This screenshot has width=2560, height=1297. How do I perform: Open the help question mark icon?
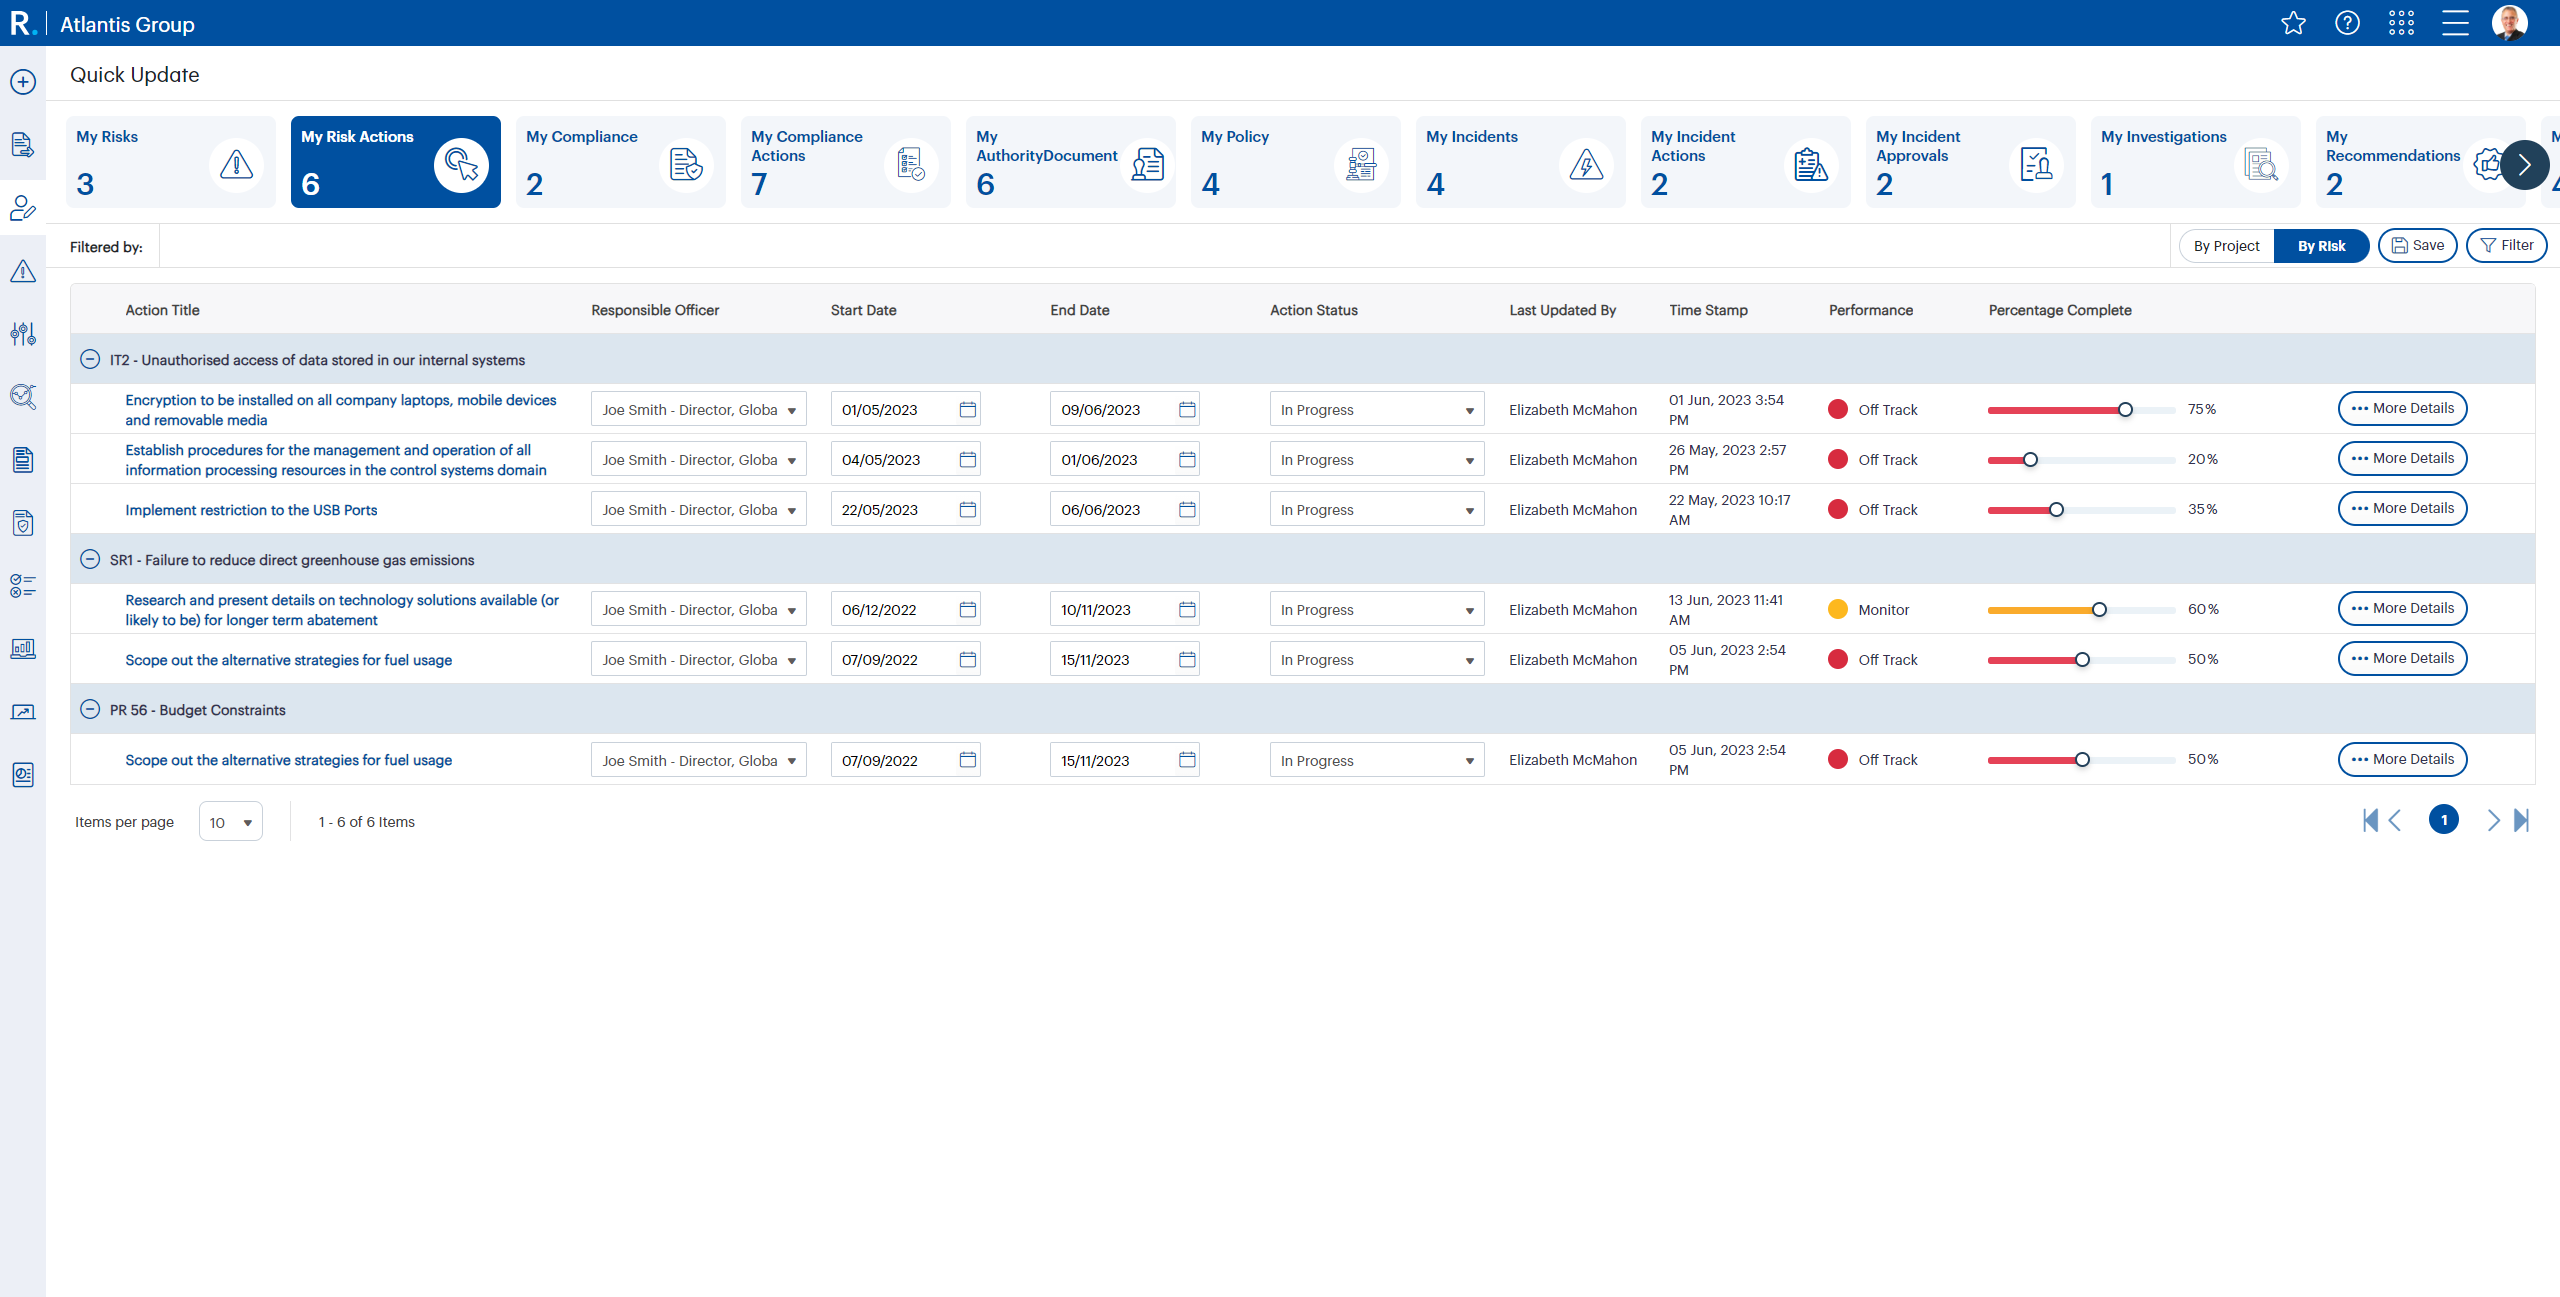[x=2347, y=23]
